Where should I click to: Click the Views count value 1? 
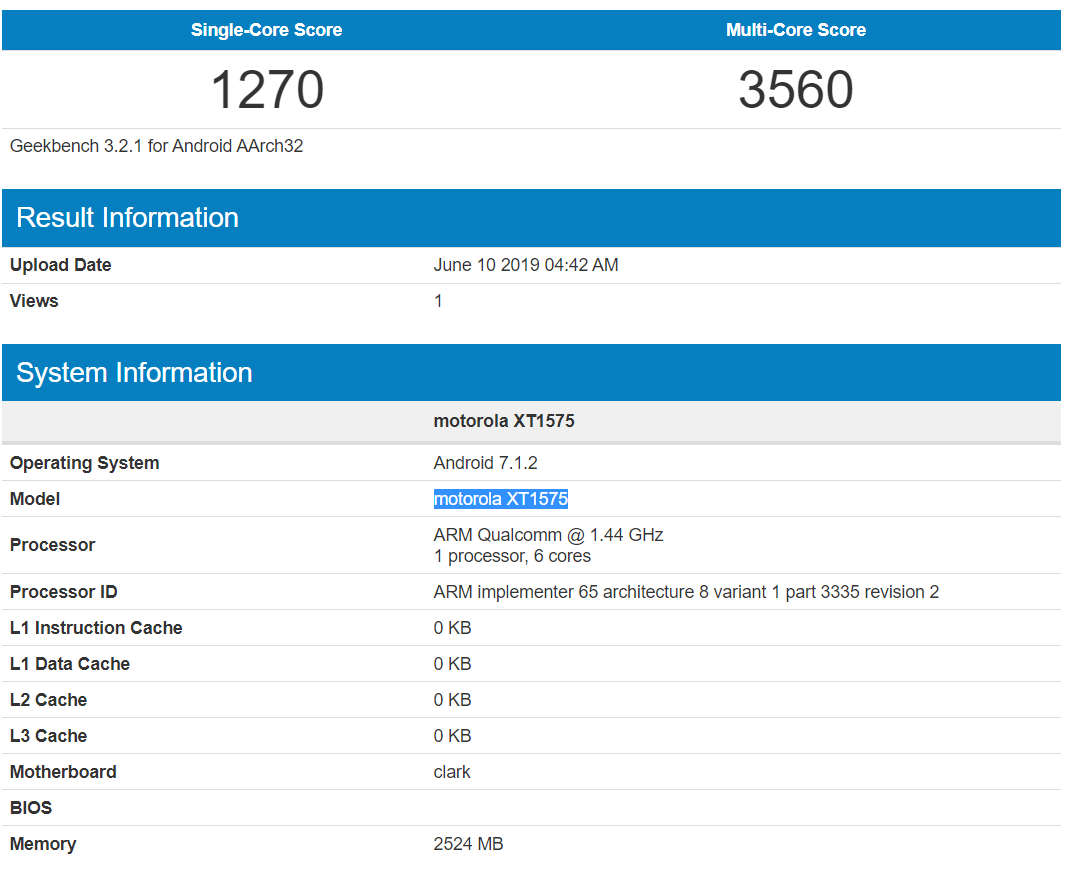tap(439, 301)
